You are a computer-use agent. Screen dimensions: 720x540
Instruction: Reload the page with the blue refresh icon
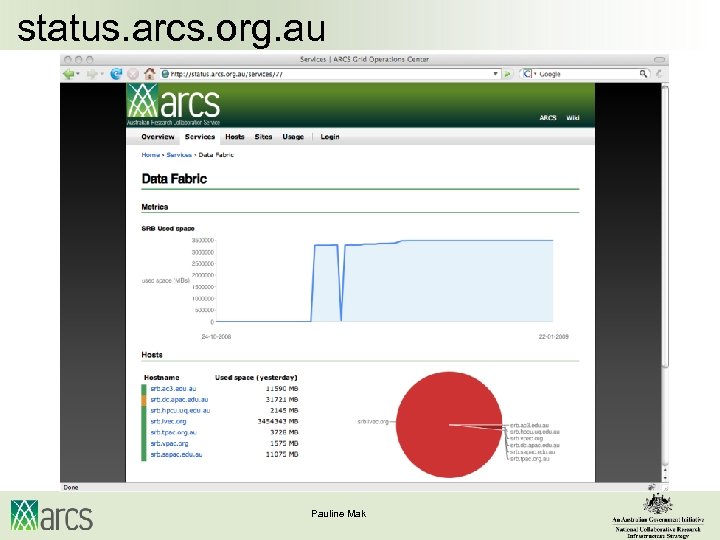(116, 74)
